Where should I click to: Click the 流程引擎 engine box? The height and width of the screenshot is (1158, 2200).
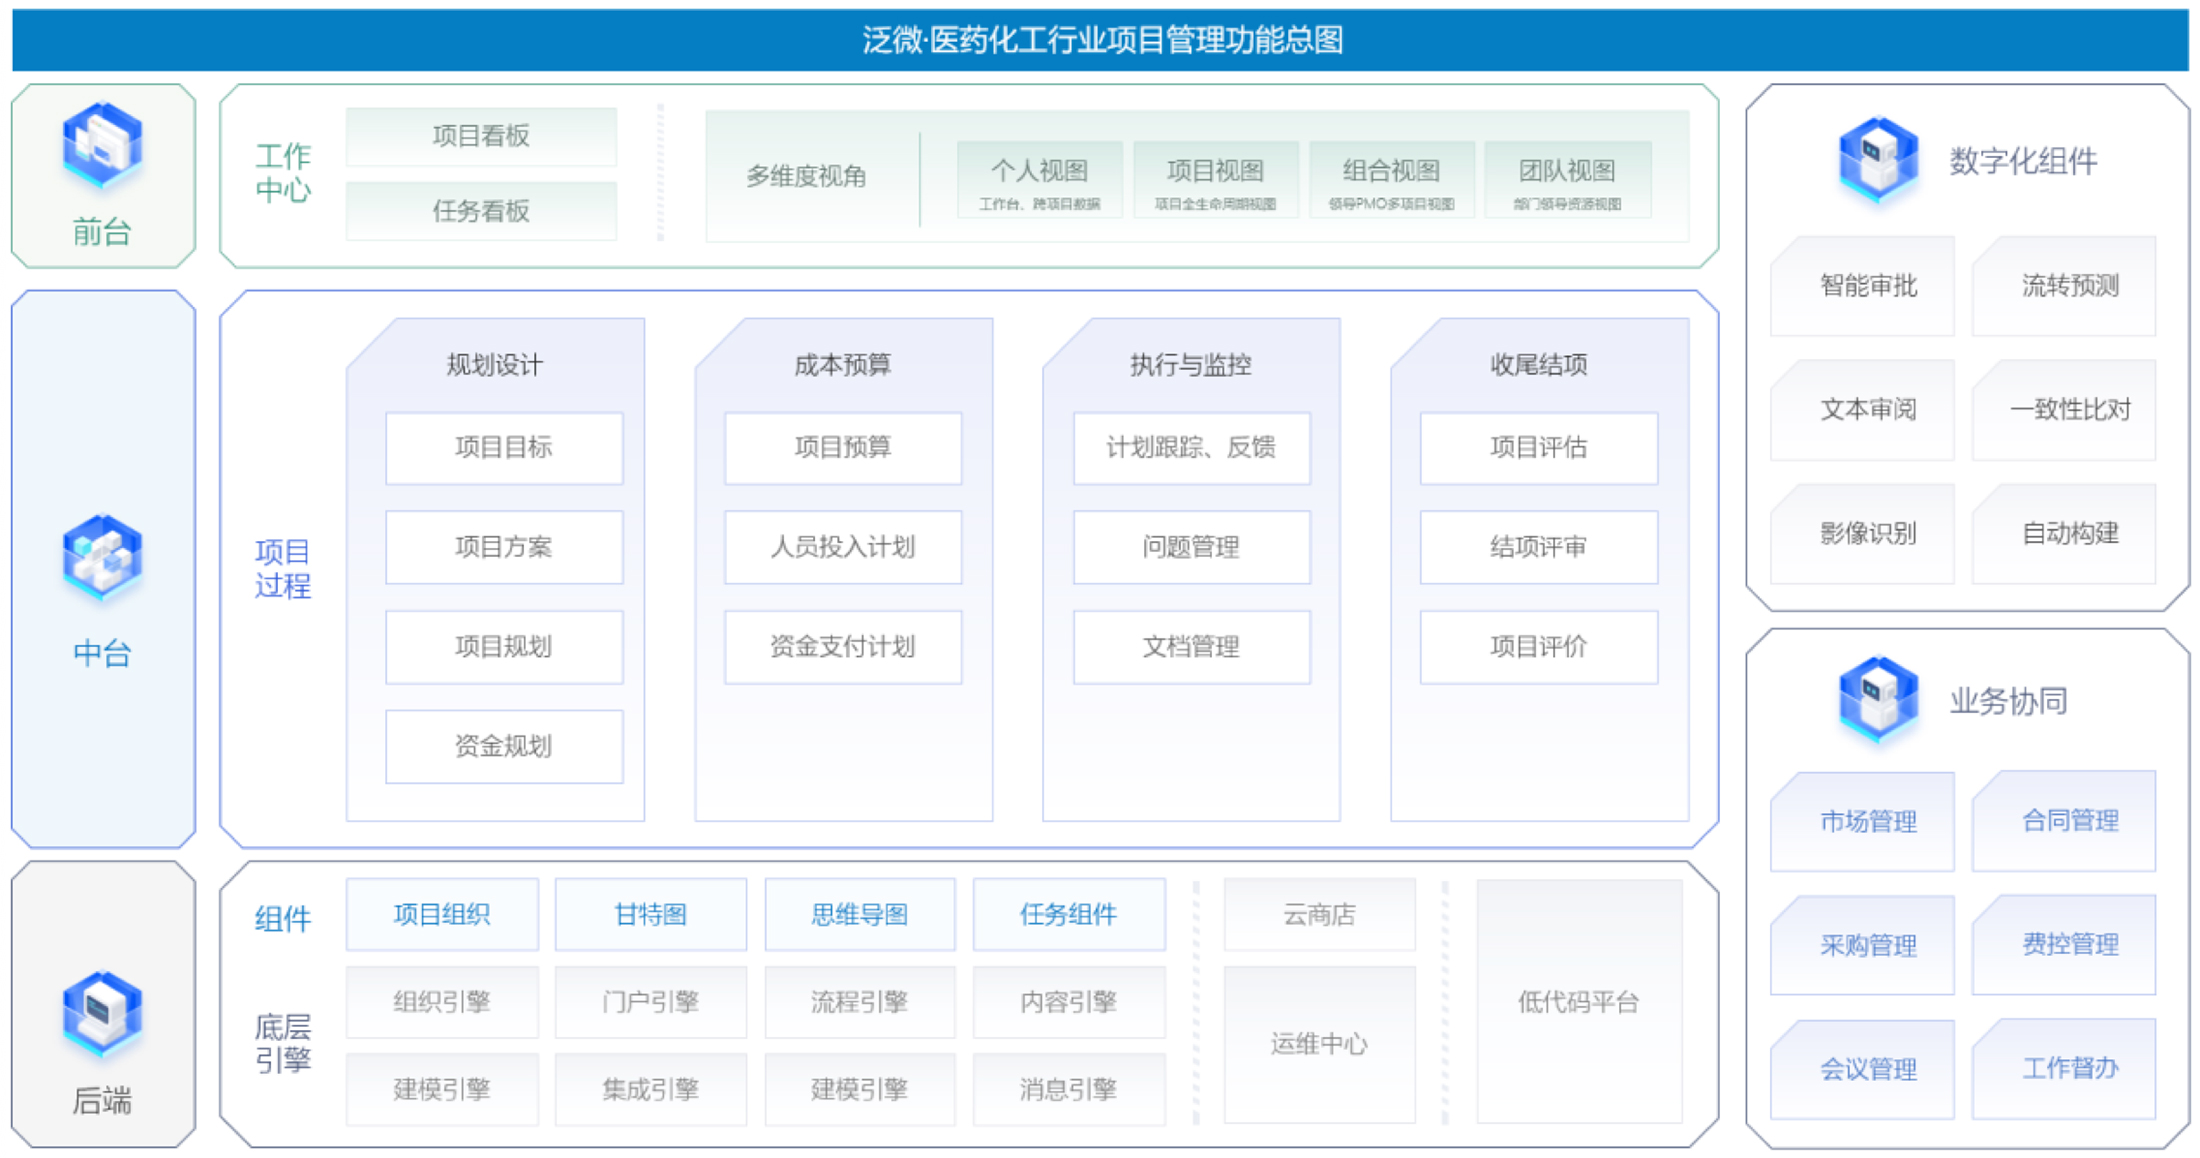(859, 1002)
